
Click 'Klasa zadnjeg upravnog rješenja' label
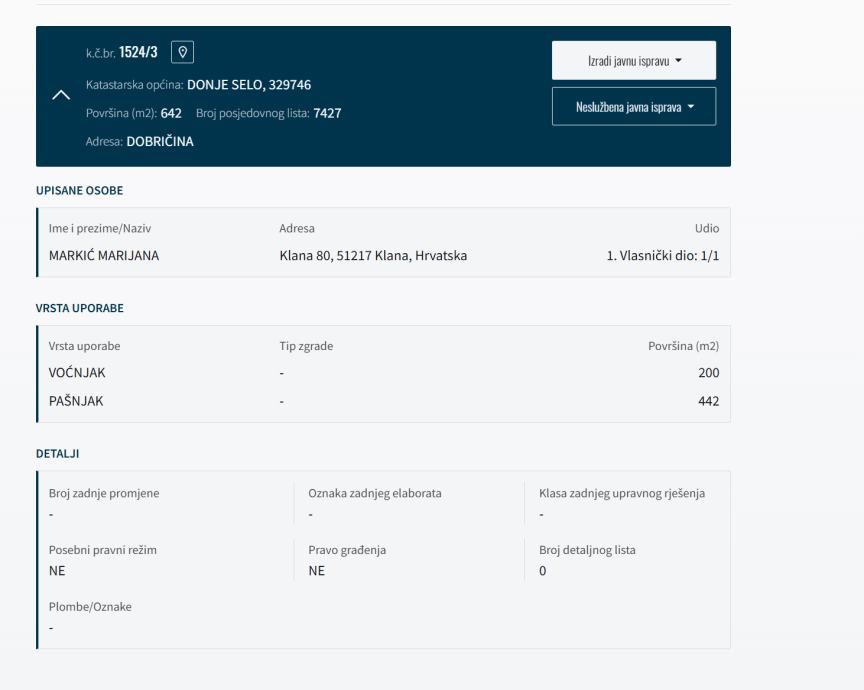click(x=622, y=493)
